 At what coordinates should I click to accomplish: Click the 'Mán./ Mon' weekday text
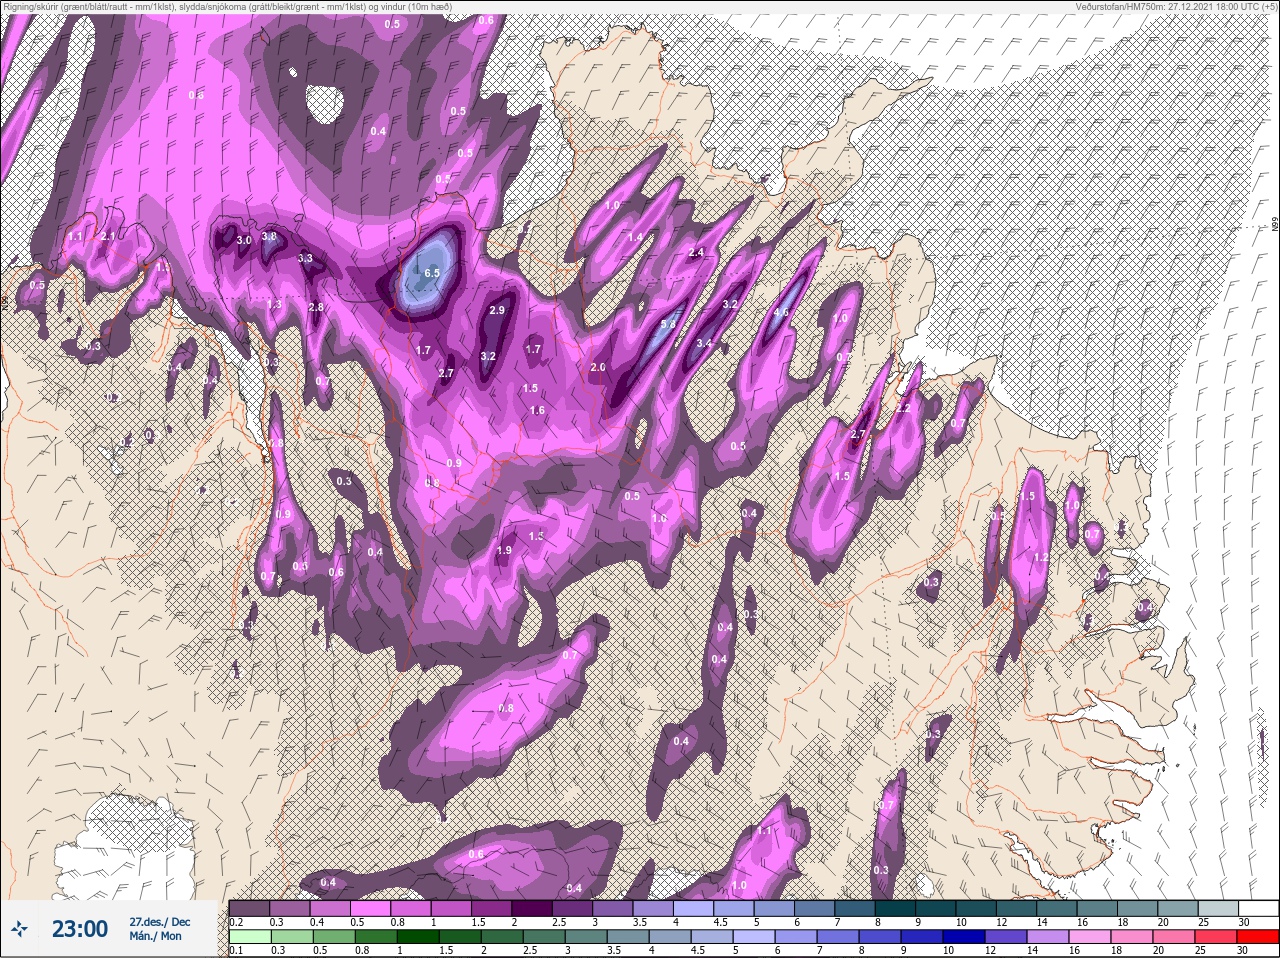point(155,937)
